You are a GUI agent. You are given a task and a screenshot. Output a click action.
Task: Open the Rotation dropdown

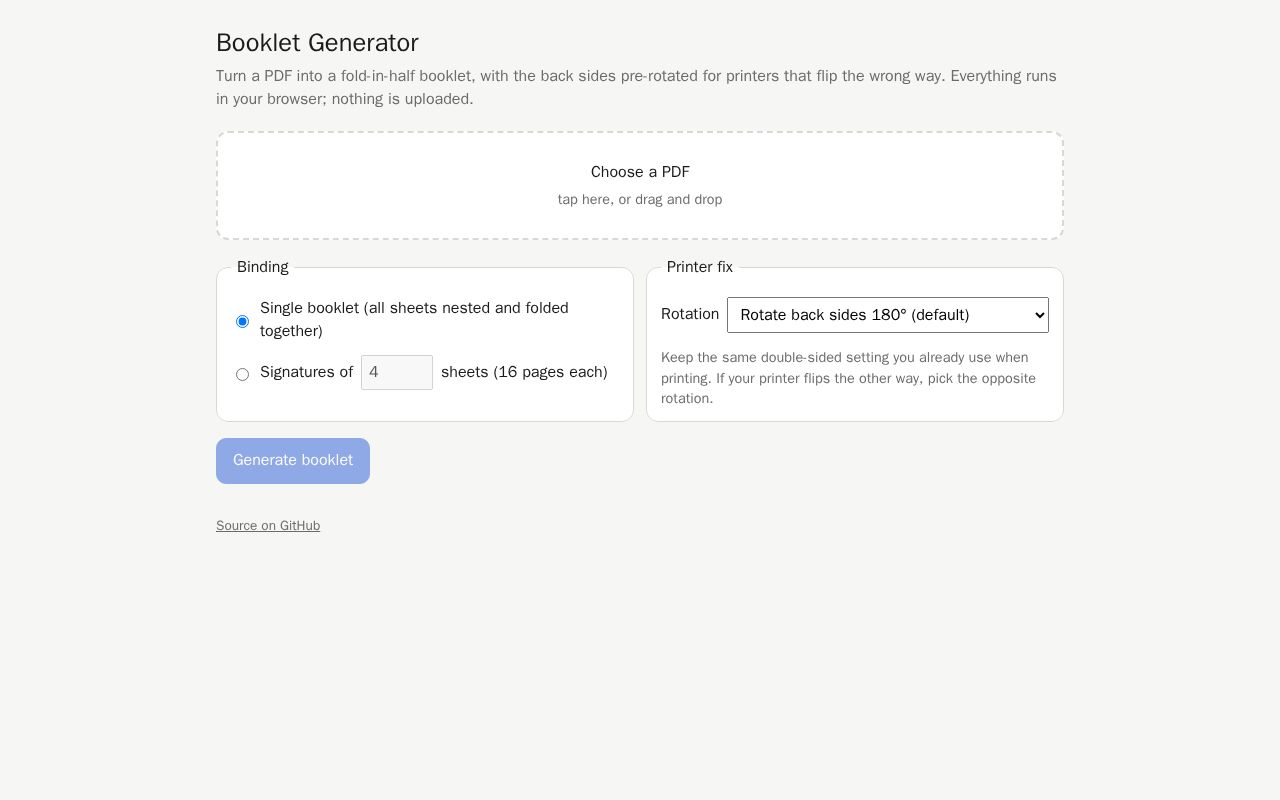tap(887, 315)
